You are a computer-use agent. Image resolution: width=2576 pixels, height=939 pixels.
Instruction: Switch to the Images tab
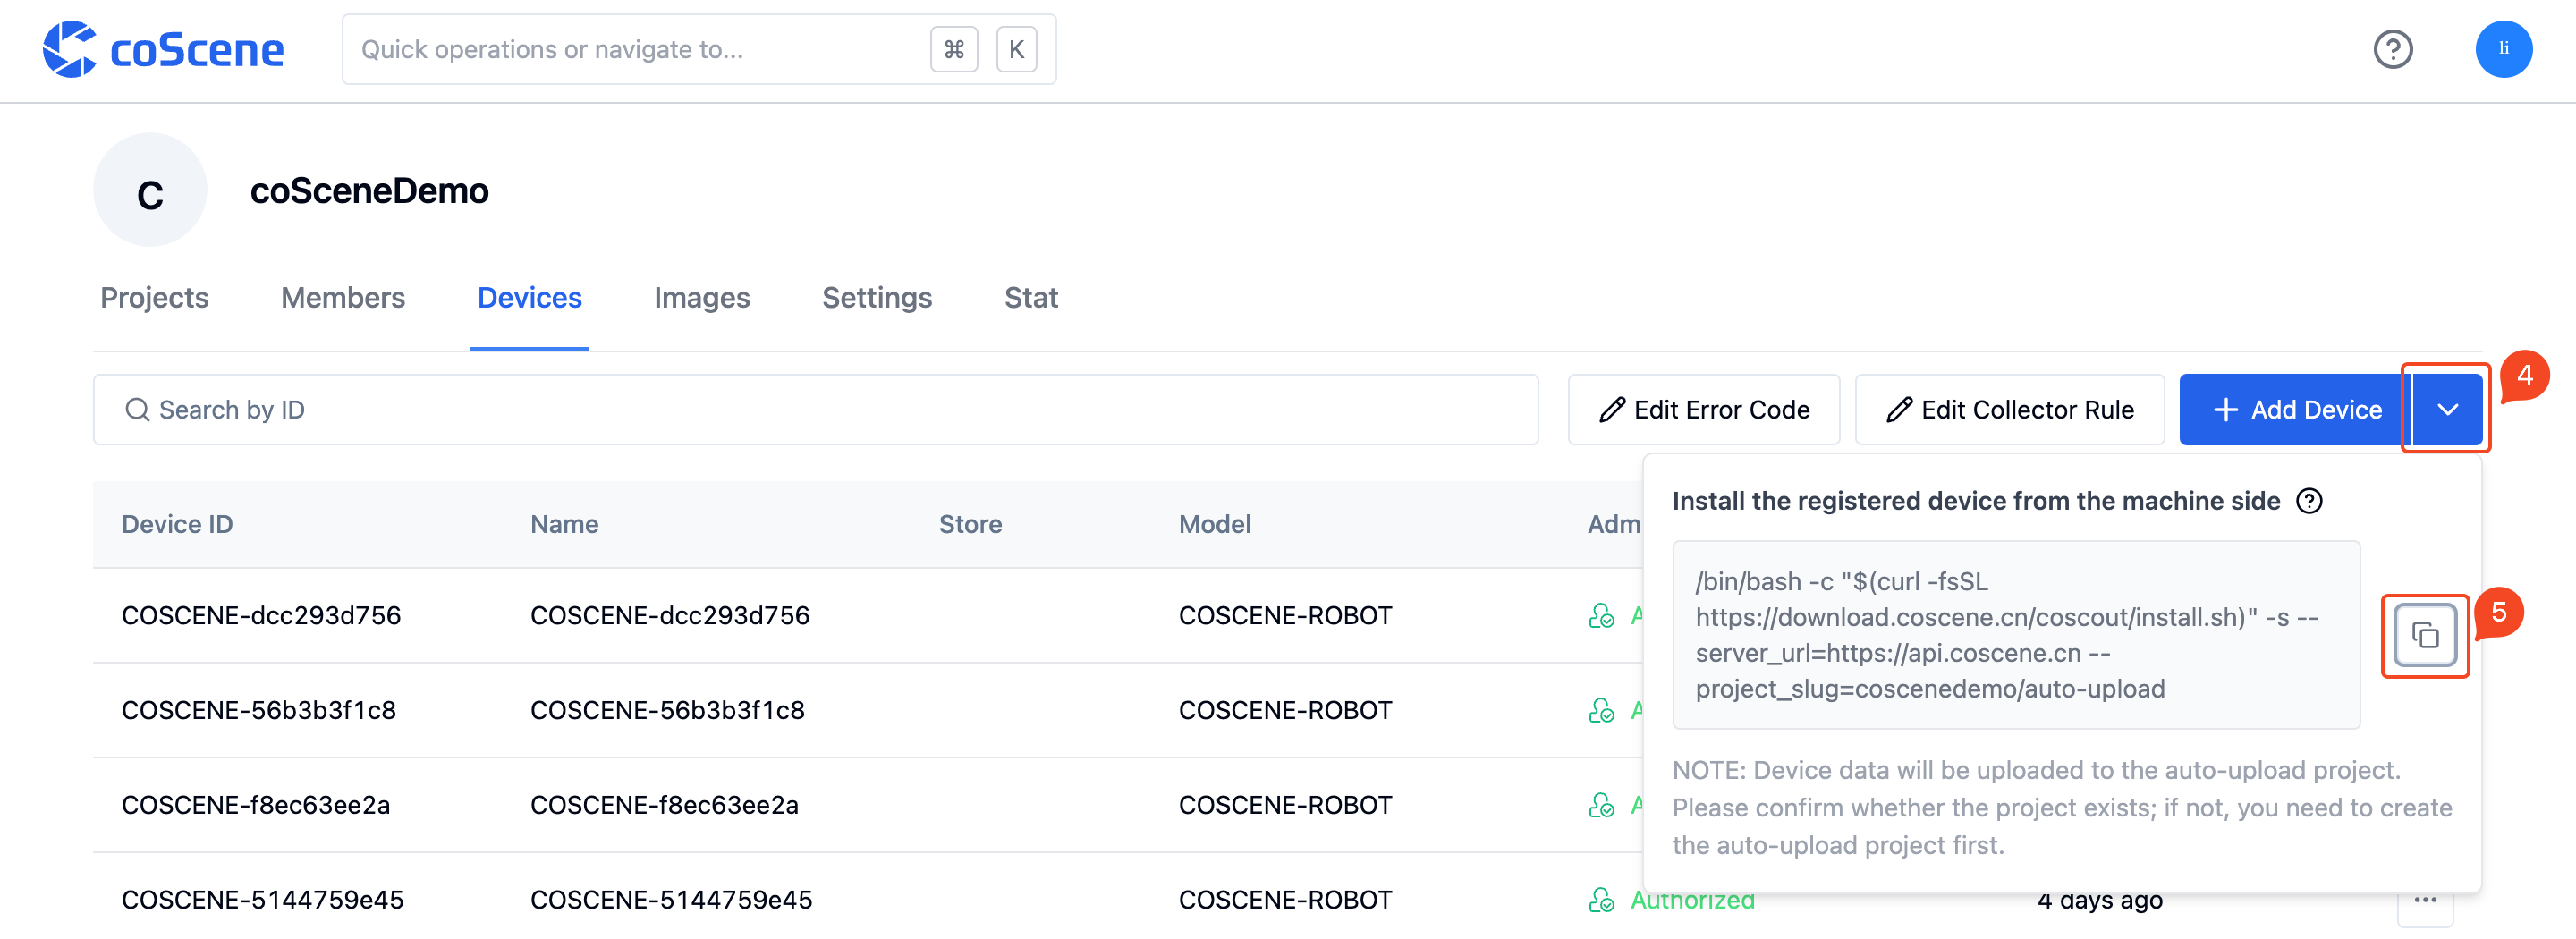coord(701,298)
